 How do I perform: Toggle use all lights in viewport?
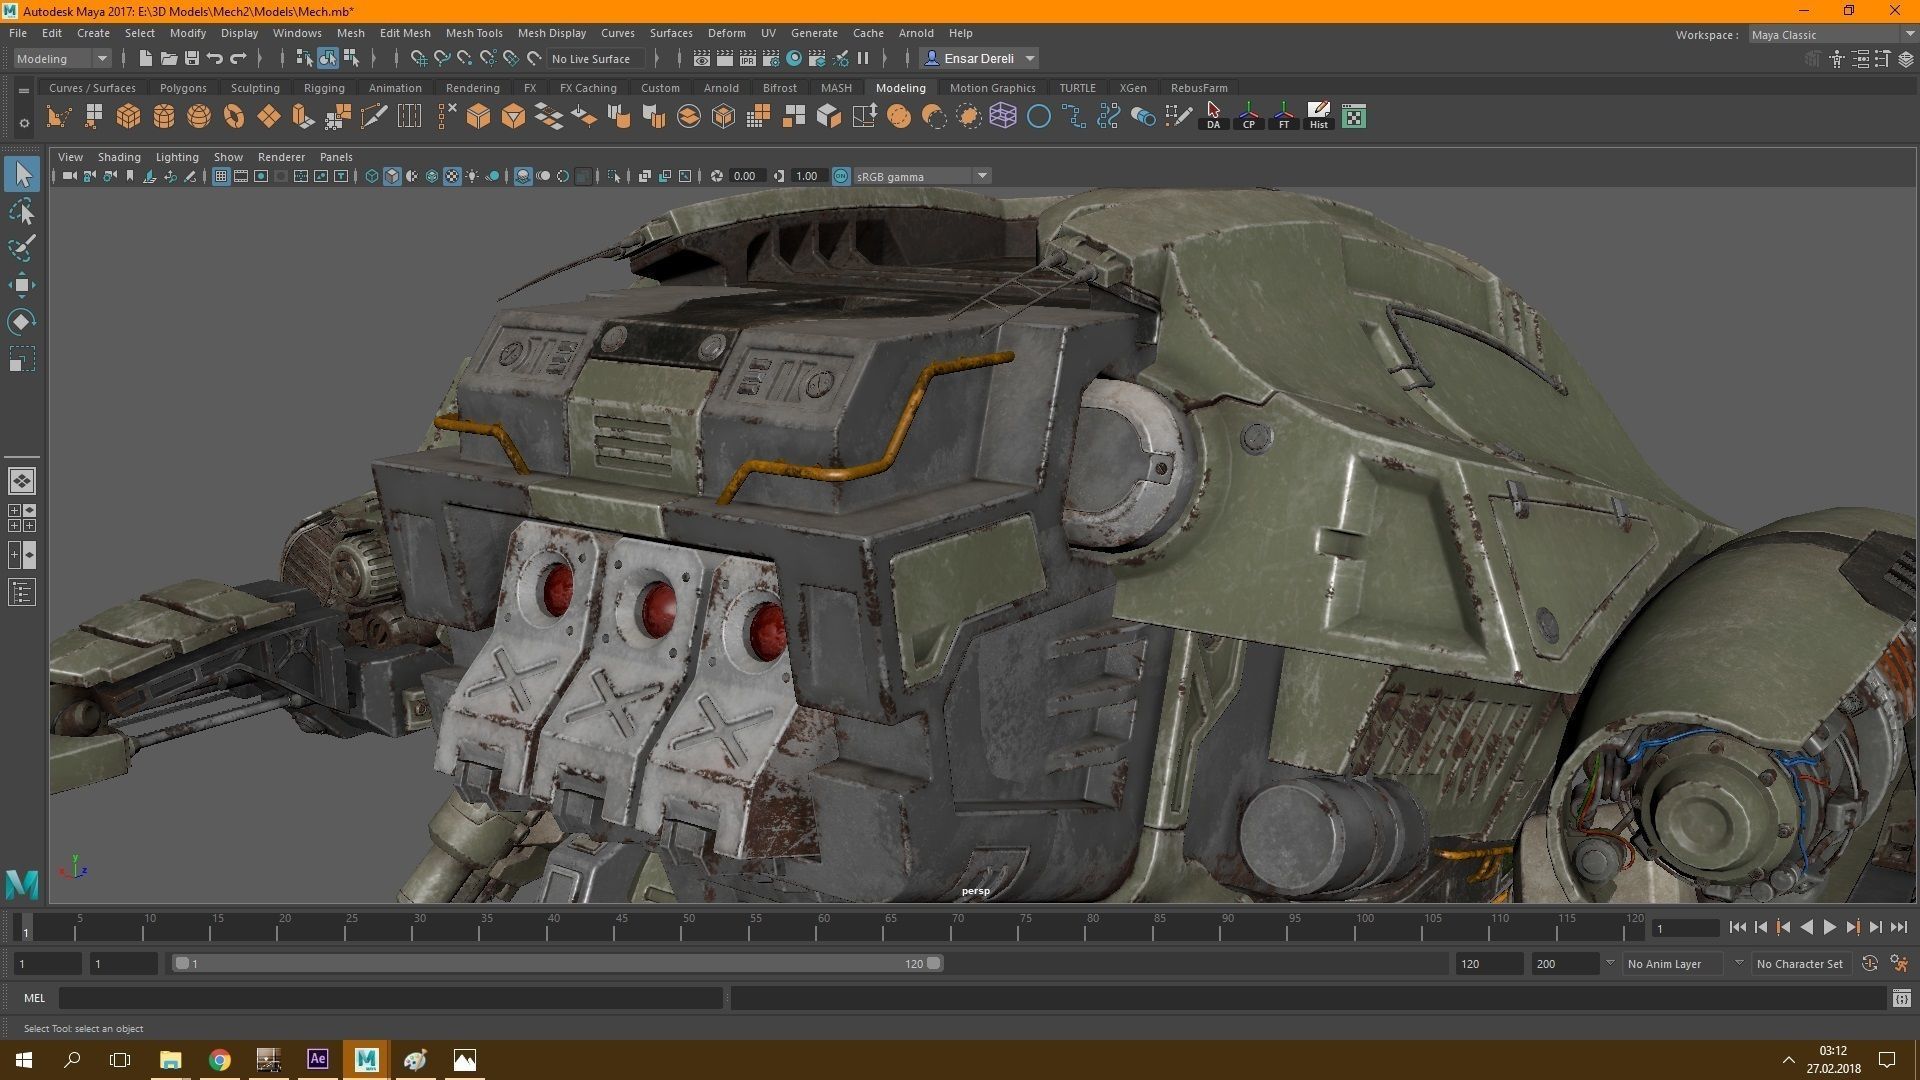coord(472,177)
